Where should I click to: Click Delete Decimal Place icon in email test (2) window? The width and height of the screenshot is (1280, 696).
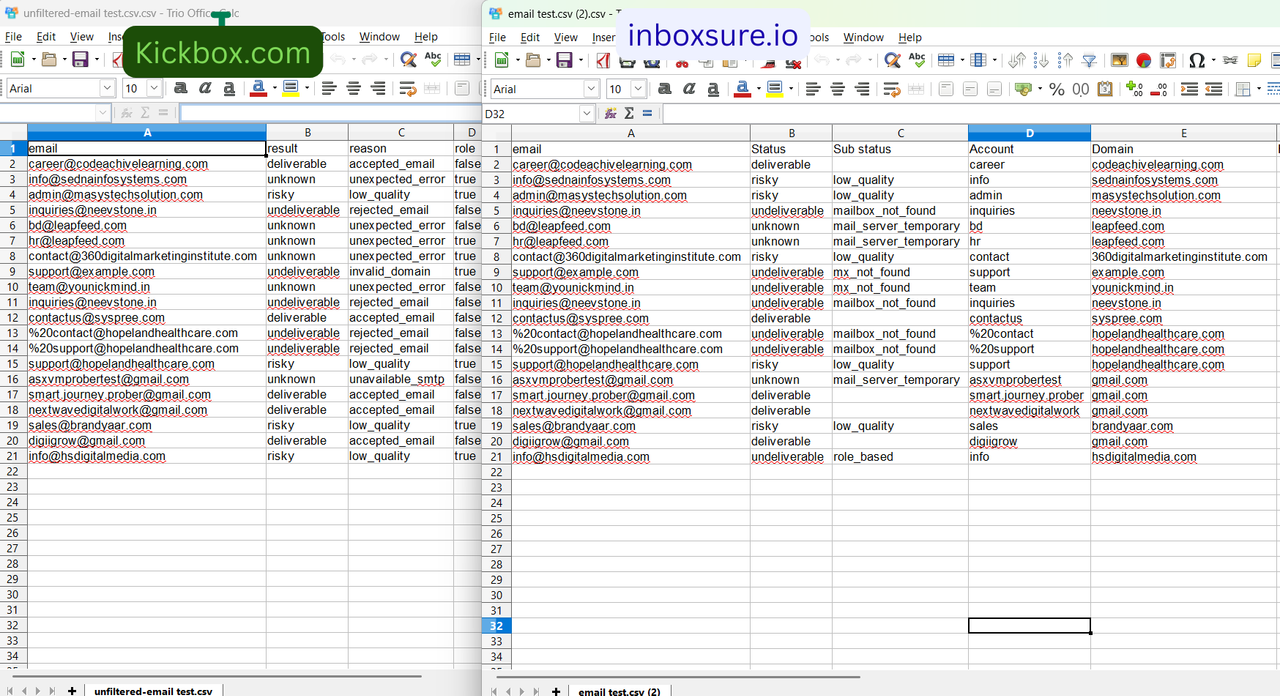click(1158, 89)
